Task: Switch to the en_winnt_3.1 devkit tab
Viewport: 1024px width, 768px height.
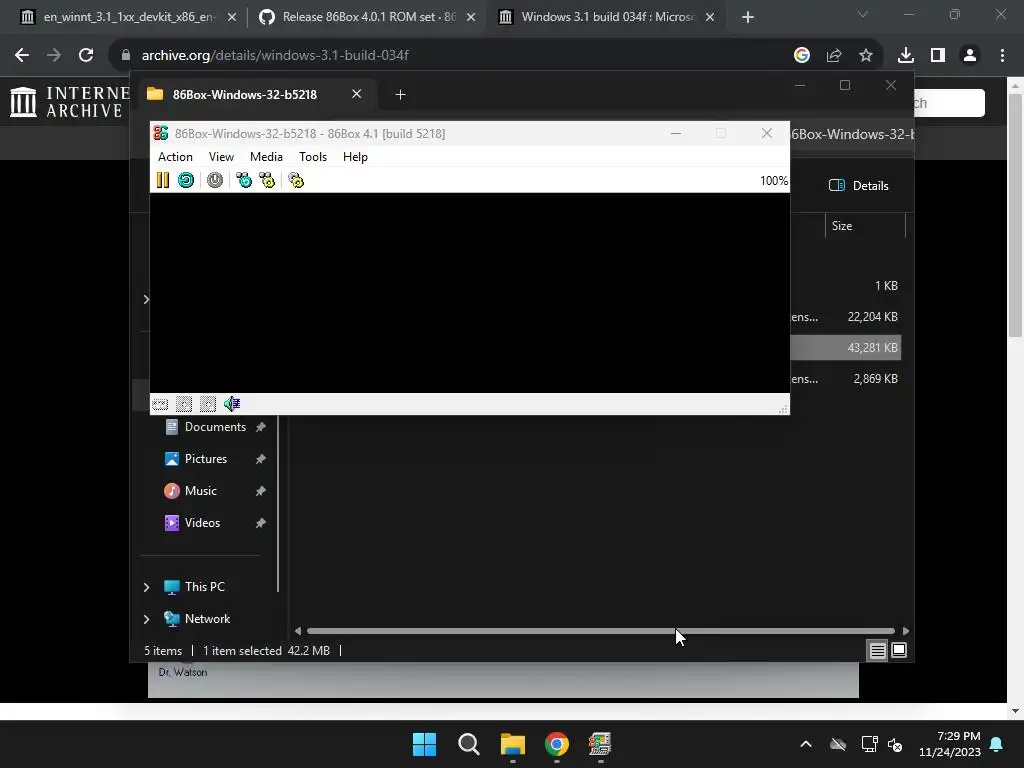Action: point(128,17)
